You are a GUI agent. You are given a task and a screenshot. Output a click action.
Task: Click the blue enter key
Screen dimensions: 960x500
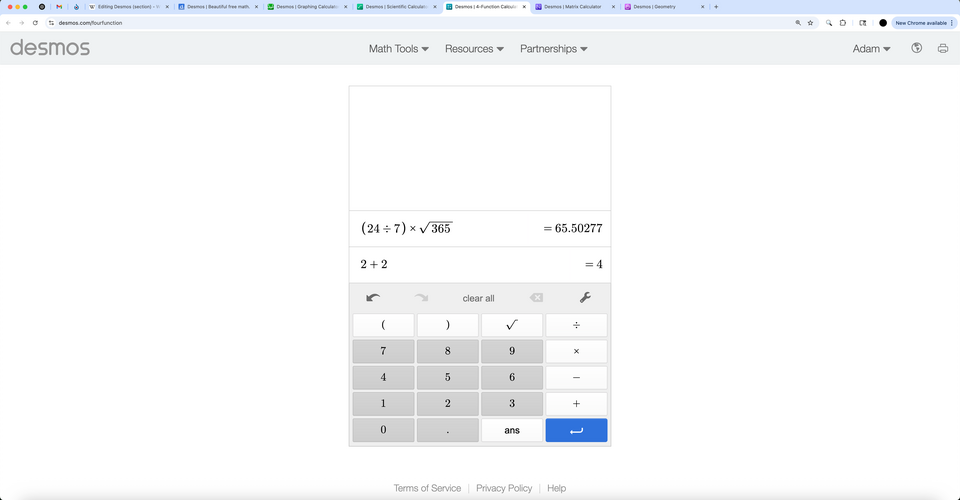pyautogui.click(x=576, y=430)
